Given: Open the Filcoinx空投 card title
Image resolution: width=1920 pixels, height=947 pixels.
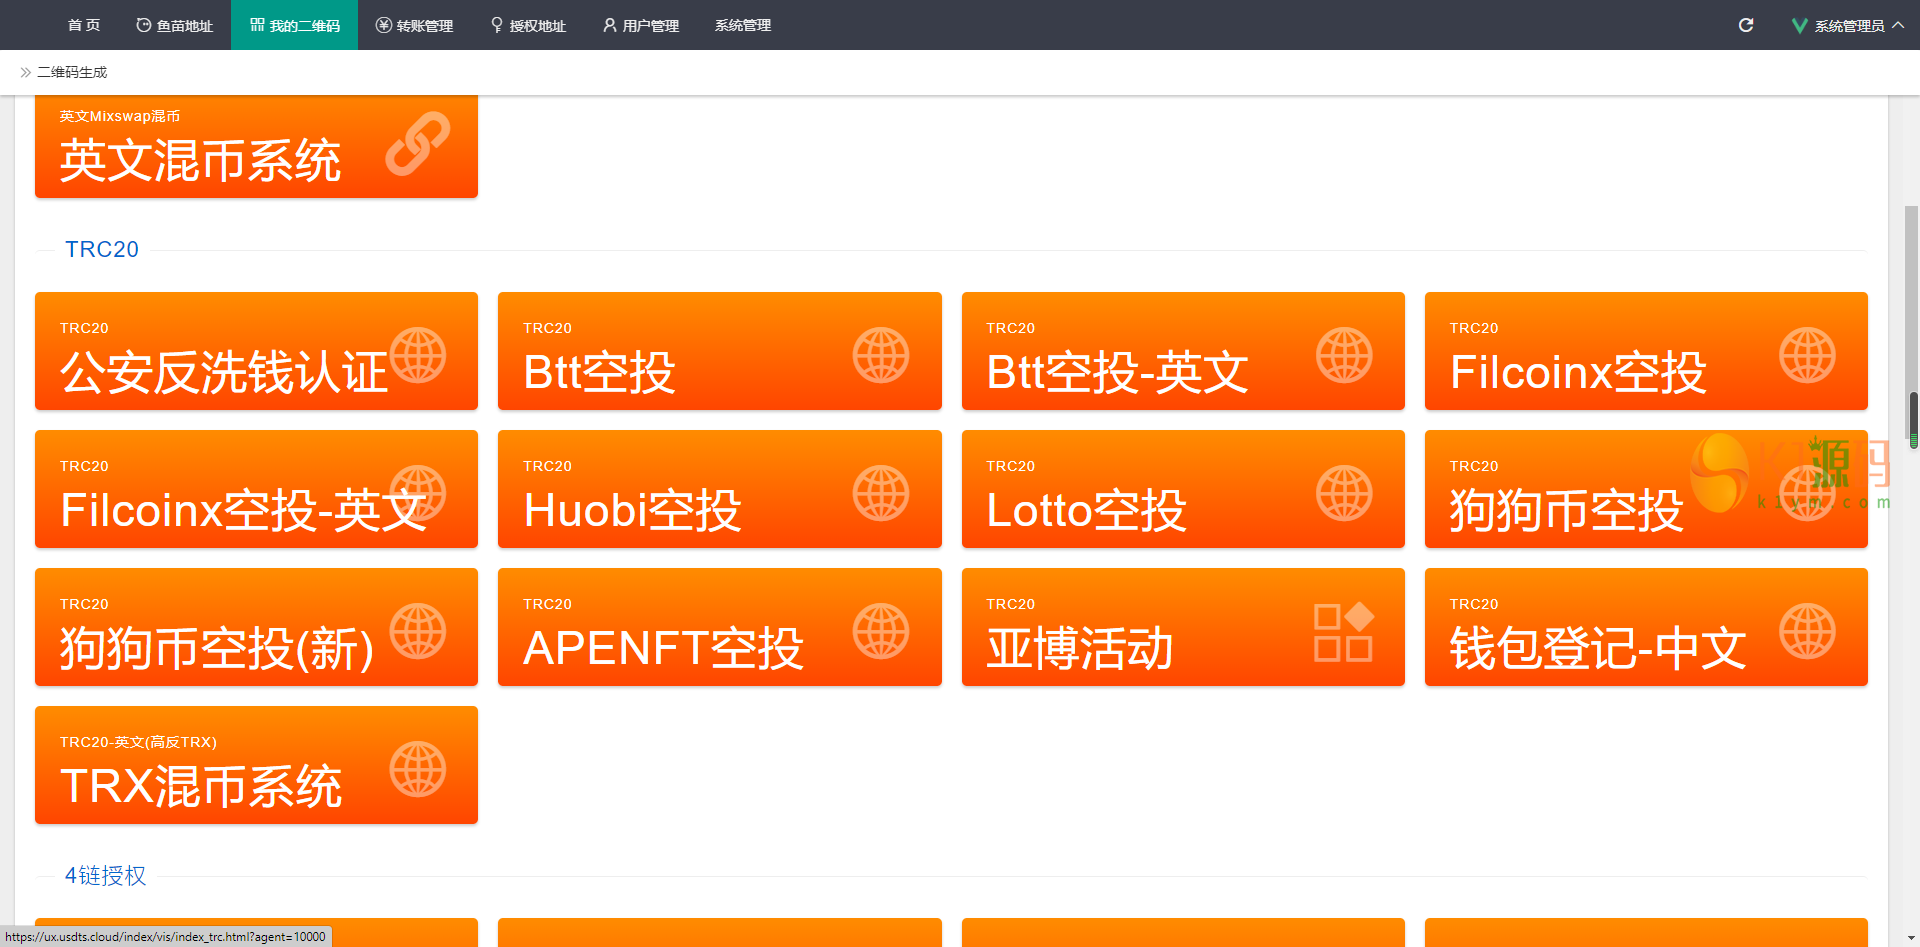Looking at the screenshot, I should 1578,373.
